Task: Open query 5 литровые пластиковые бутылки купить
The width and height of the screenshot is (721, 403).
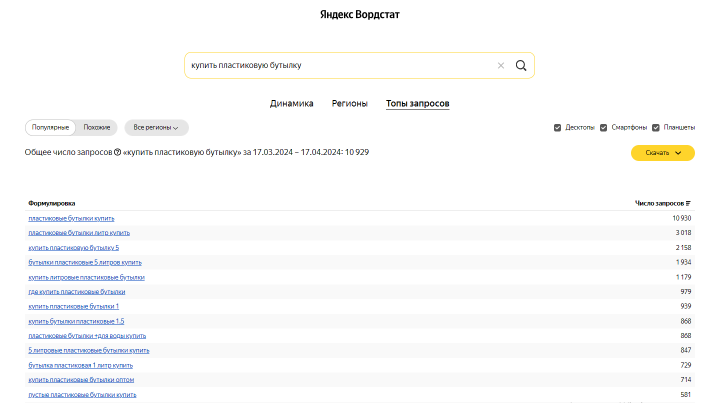Action: click(89, 351)
